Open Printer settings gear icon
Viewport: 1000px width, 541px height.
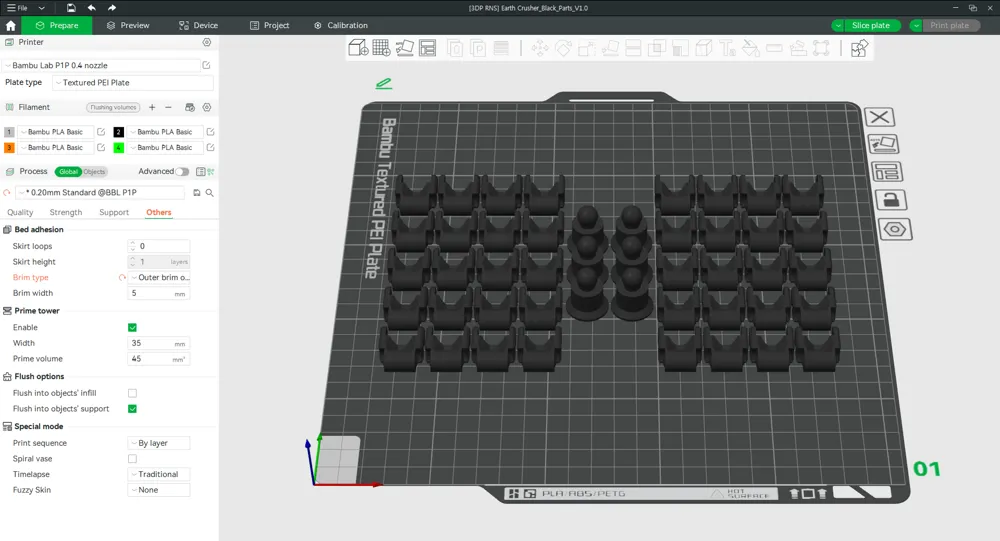tap(207, 42)
